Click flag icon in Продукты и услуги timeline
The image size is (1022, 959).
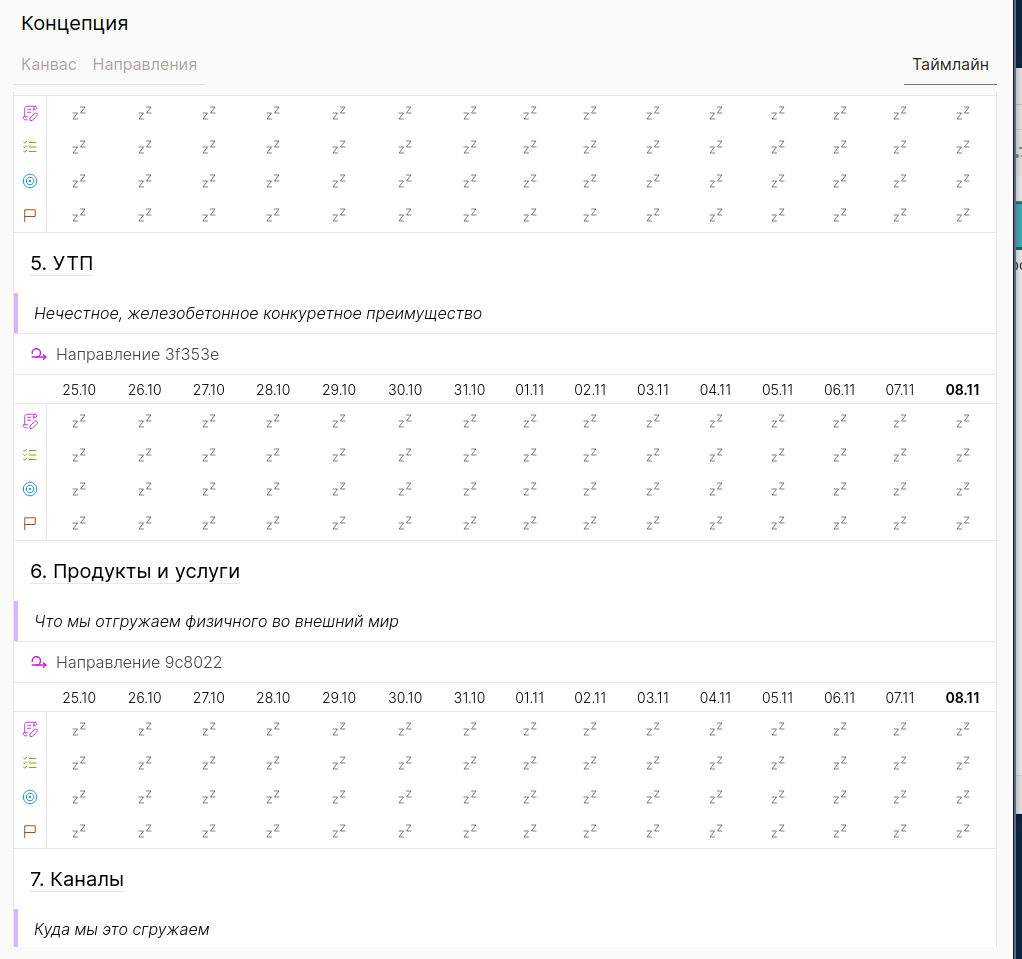30,831
